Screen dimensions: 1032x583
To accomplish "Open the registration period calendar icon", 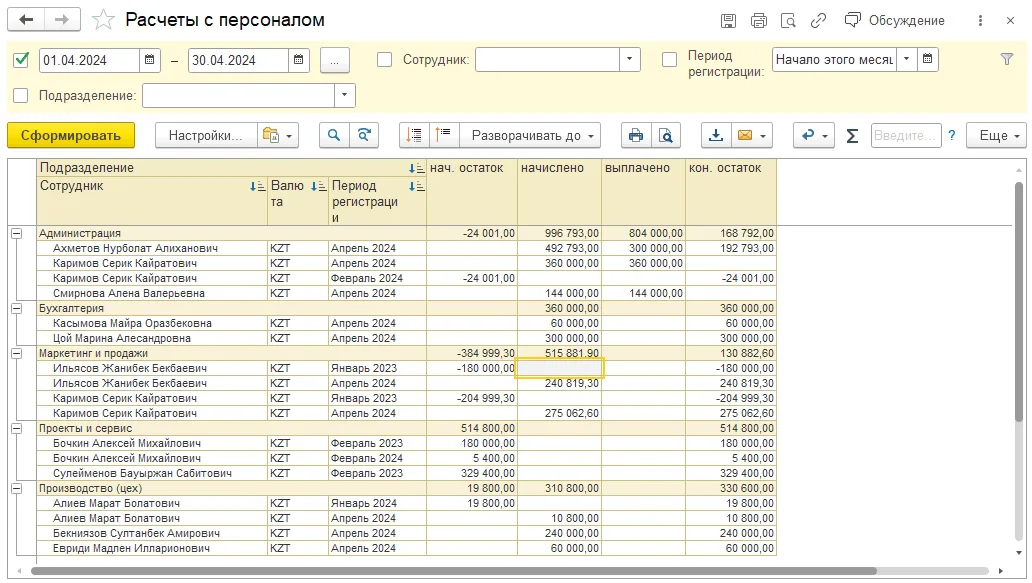I will point(927,59).
